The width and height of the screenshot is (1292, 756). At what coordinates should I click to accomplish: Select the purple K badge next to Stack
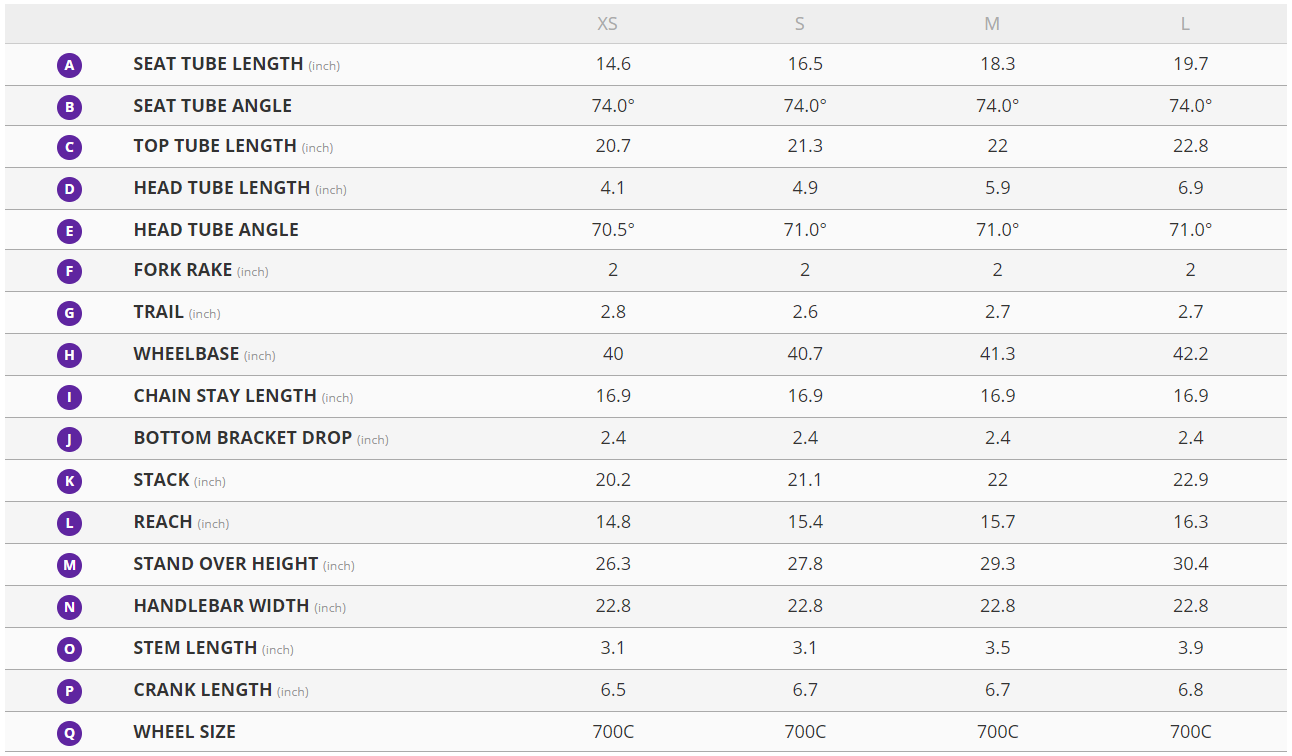(x=69, y=481)
